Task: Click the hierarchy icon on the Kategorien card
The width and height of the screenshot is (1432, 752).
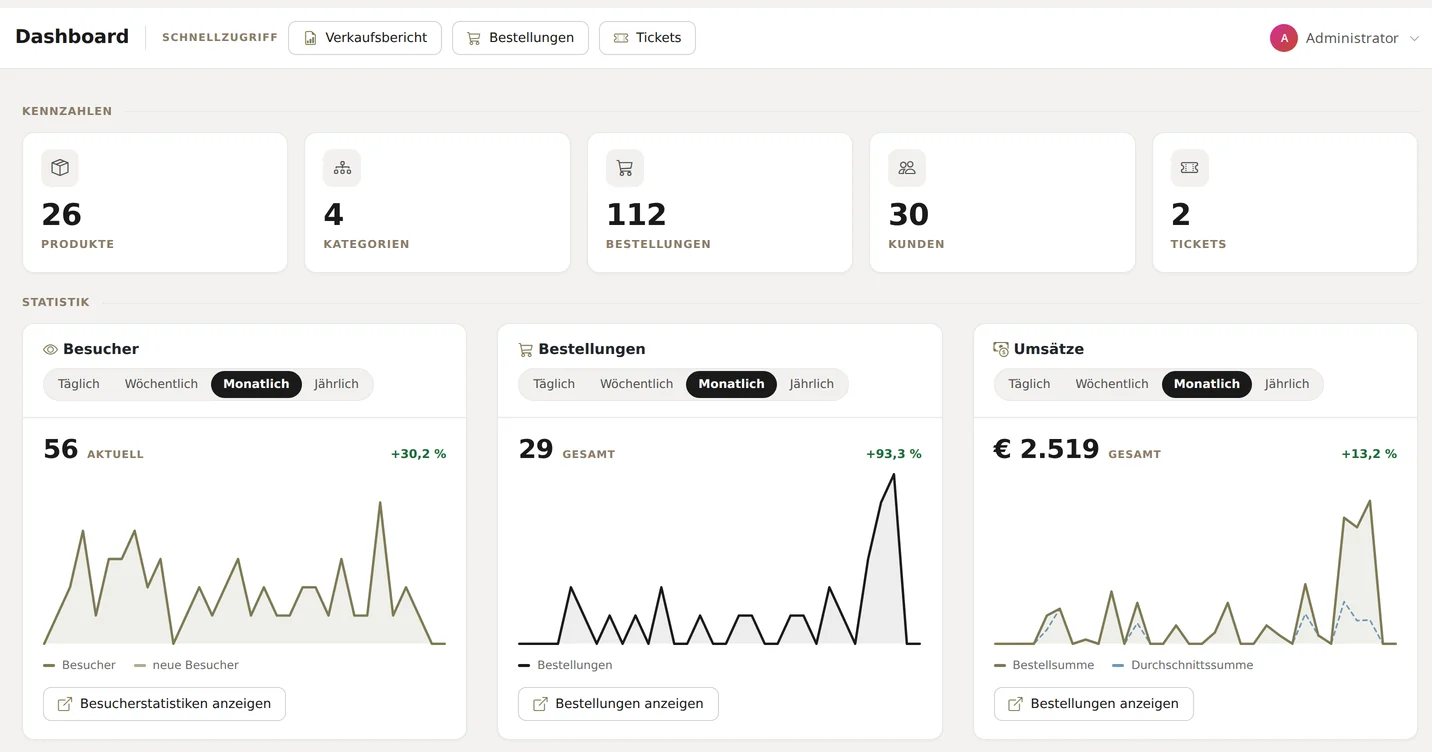Action: (342, 168)
